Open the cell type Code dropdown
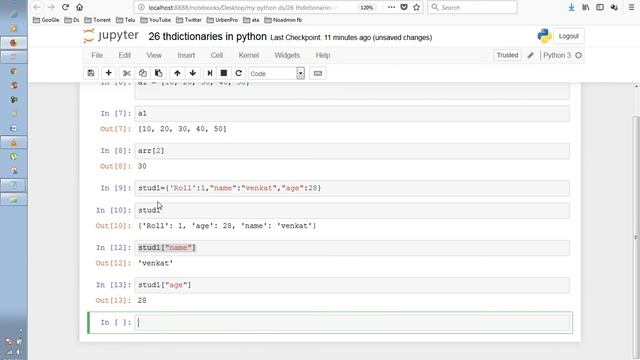The height and width of the screenshot is (360, 640). (276, 73)
